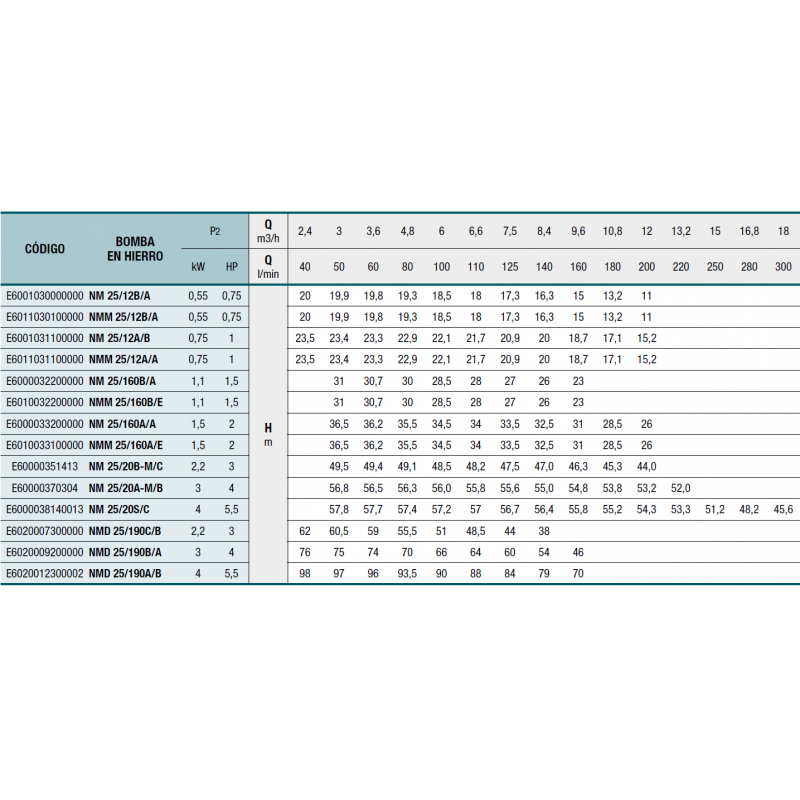Click the H m label cell
800x800 pixels.
point(268,435)
